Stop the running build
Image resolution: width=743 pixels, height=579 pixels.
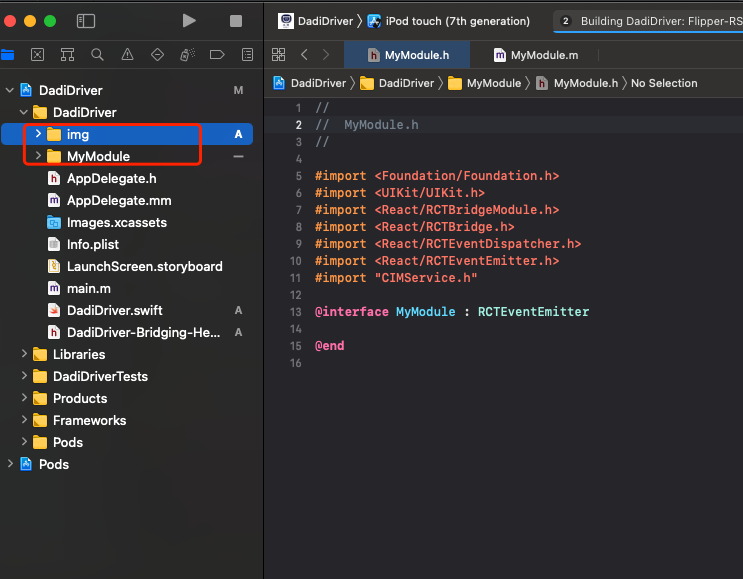pyautogui.click(x=236, y=21)
